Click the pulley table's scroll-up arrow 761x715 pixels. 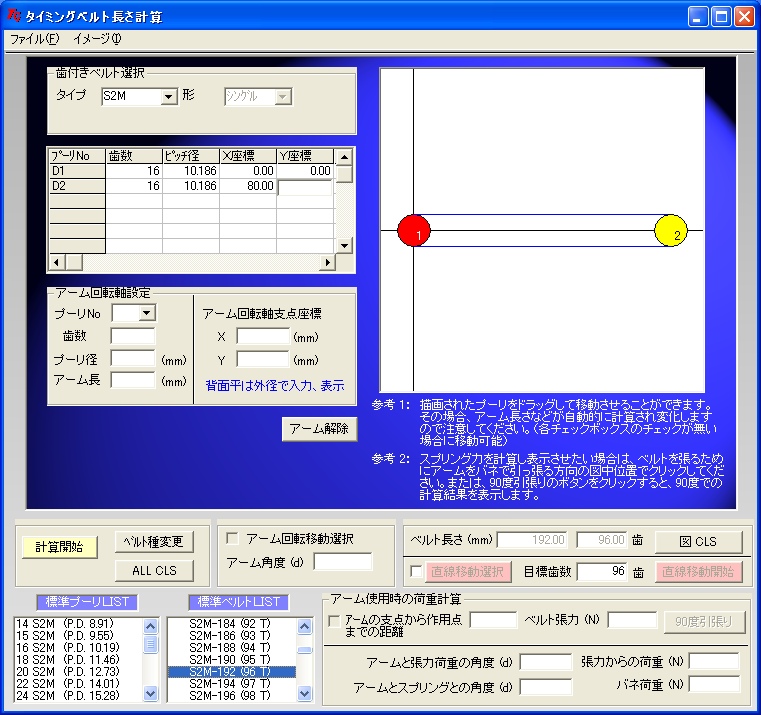(x=343, y=156)
